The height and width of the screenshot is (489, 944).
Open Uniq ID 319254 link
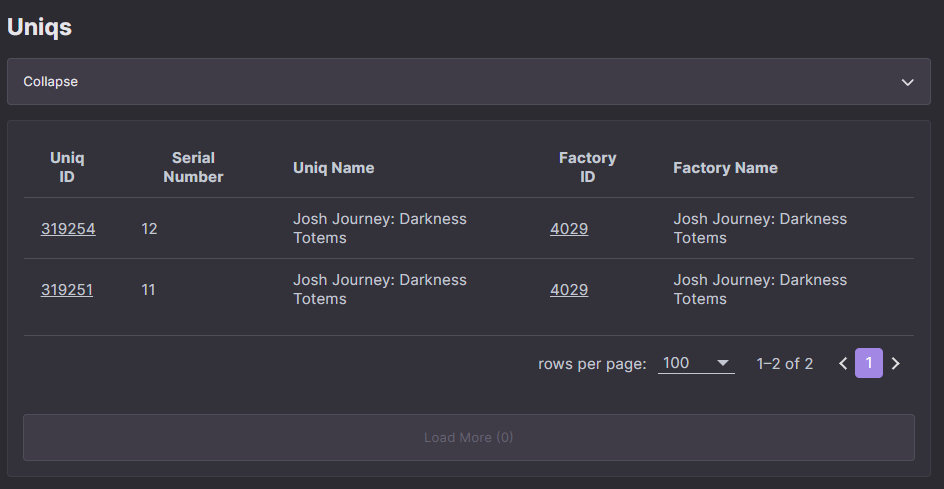tap(68, 229)
